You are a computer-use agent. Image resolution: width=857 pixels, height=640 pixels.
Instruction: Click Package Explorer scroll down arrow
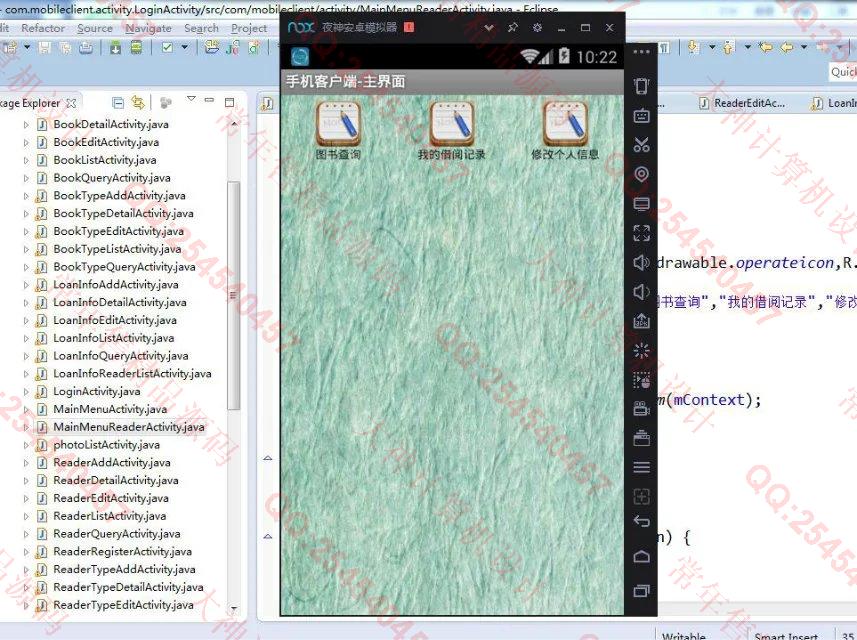point(234,608)
